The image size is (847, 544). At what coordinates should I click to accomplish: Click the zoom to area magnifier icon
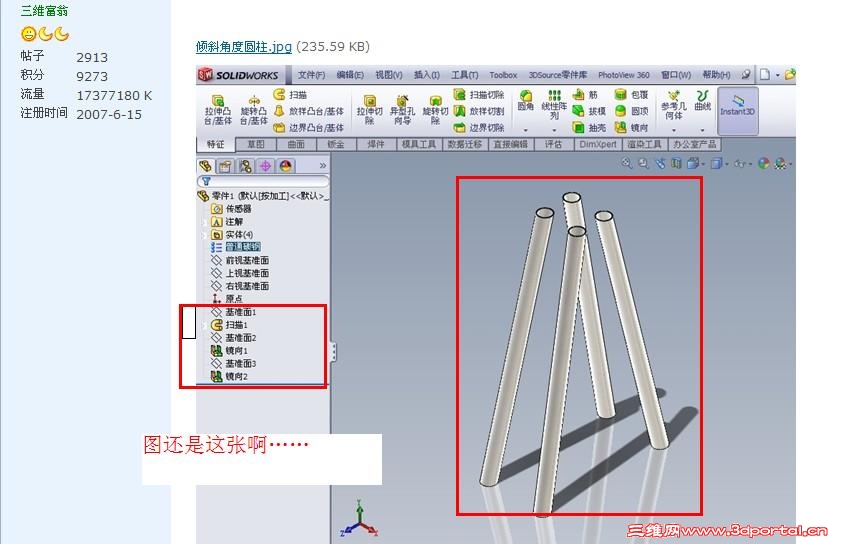pos(643,163)
